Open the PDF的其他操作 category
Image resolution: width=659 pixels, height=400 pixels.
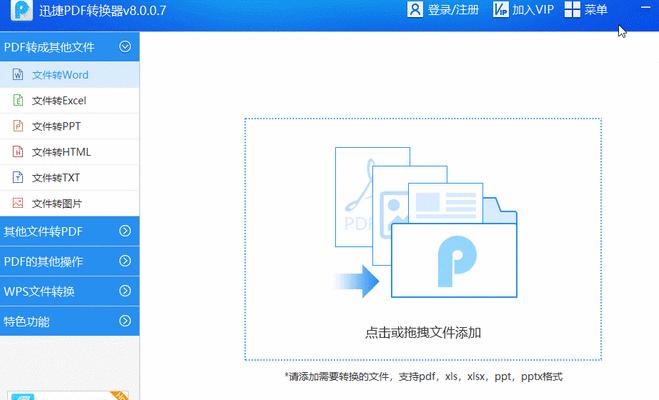tap(69, 261)
